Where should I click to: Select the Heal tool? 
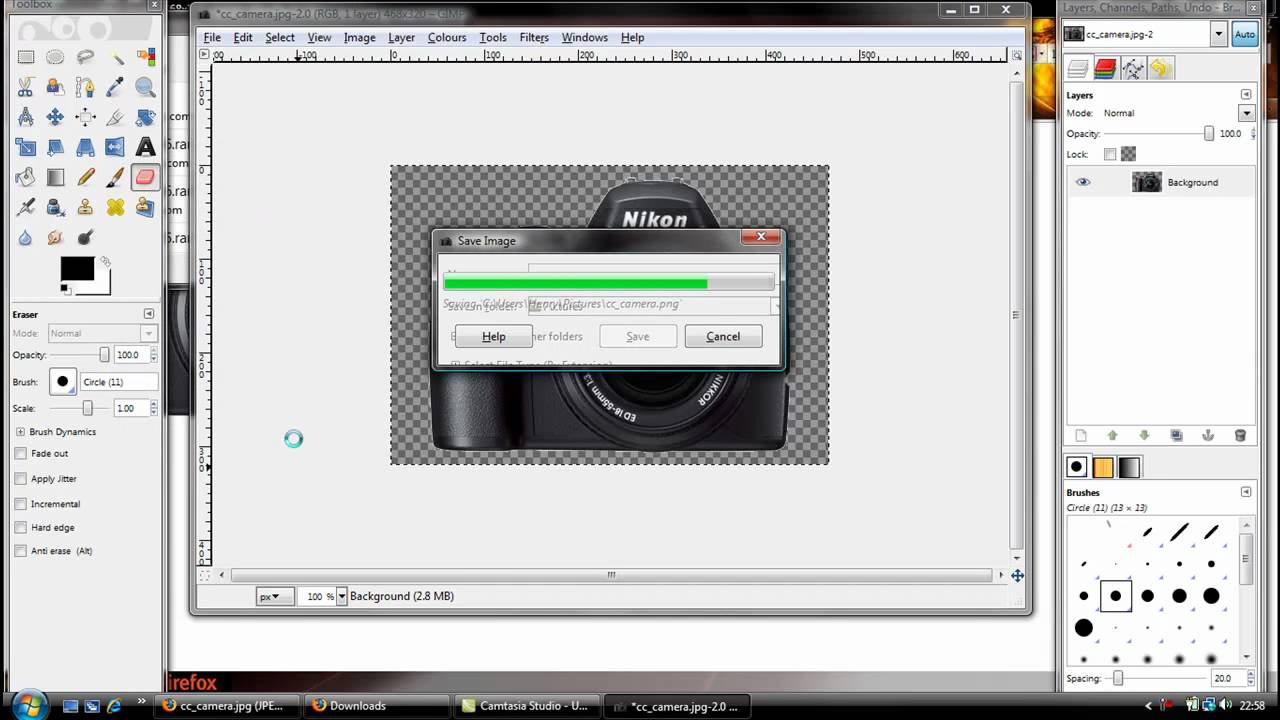pyautogui.click(x=115, y=207)
